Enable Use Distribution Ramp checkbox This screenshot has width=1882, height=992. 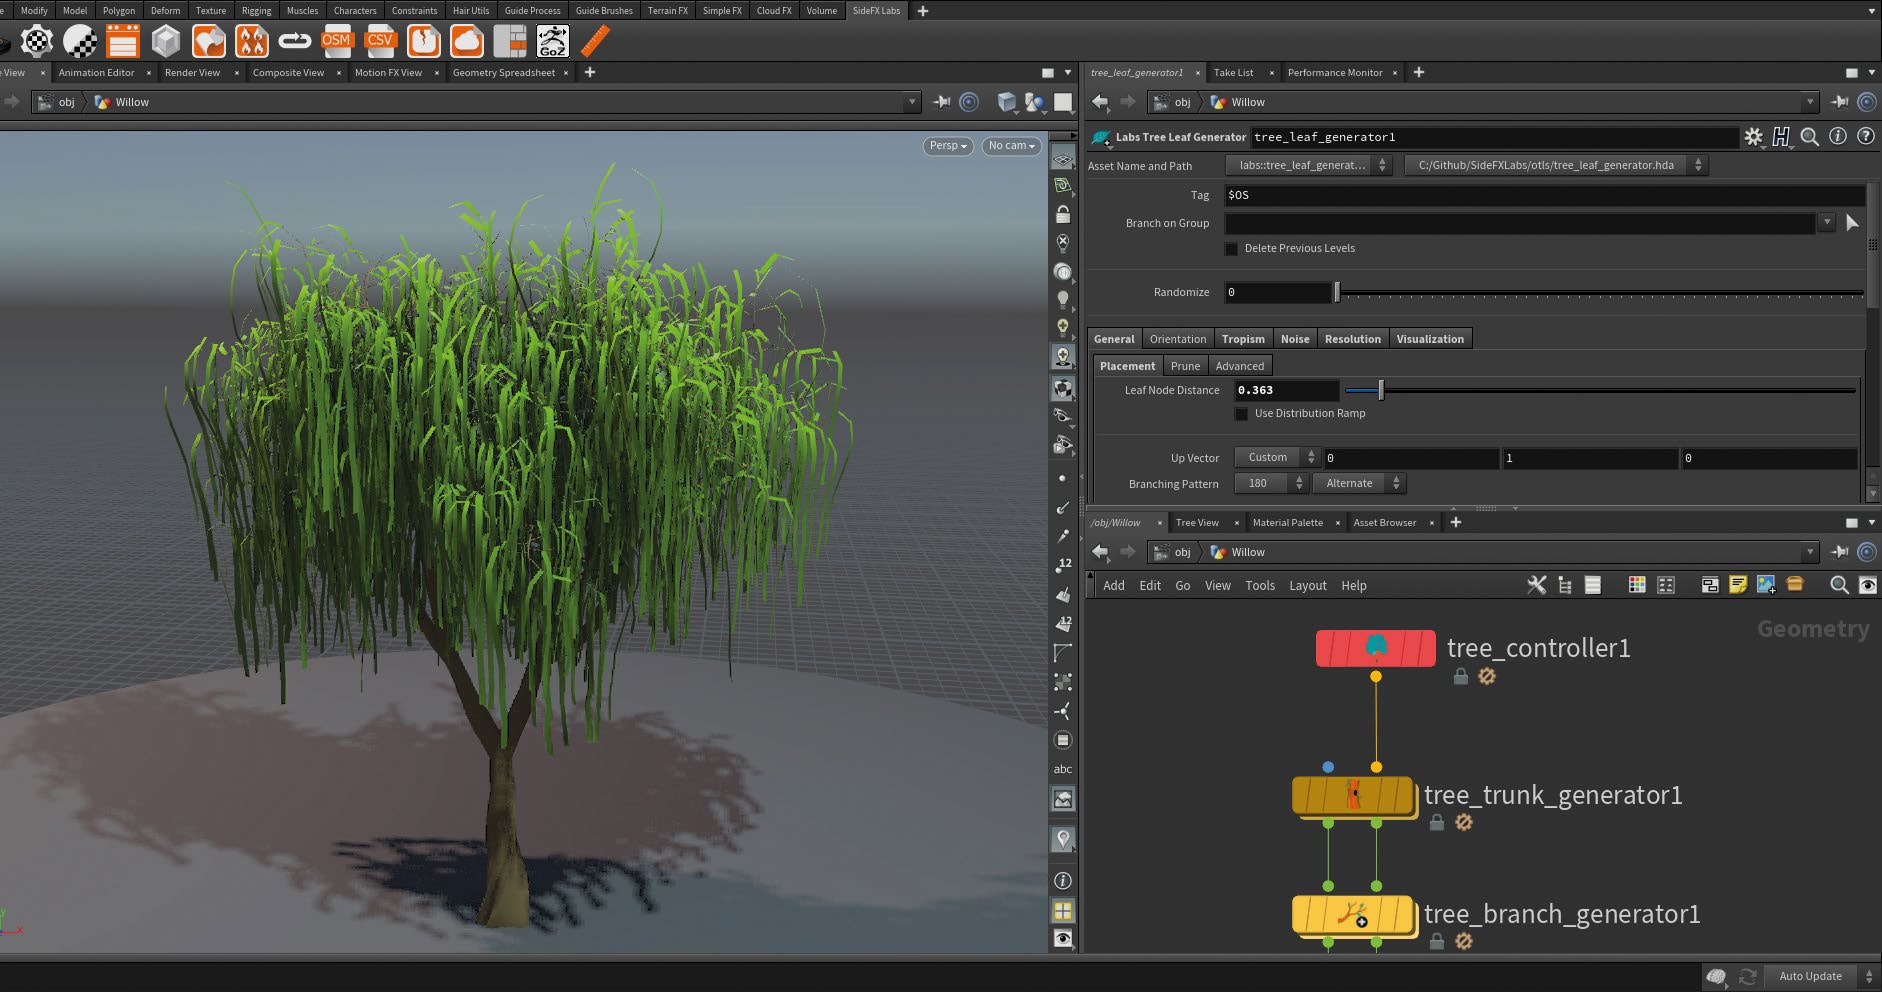coord(1242,413)
